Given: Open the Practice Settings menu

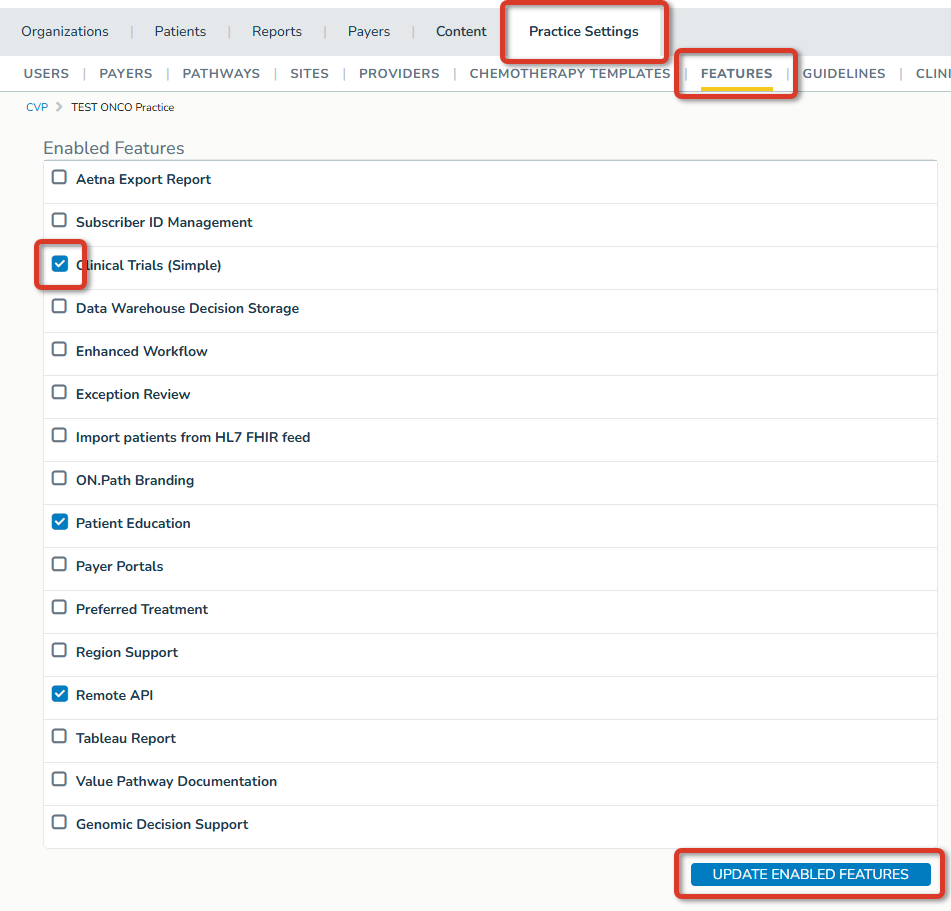Looking at the screenshot, I should 583,31.
